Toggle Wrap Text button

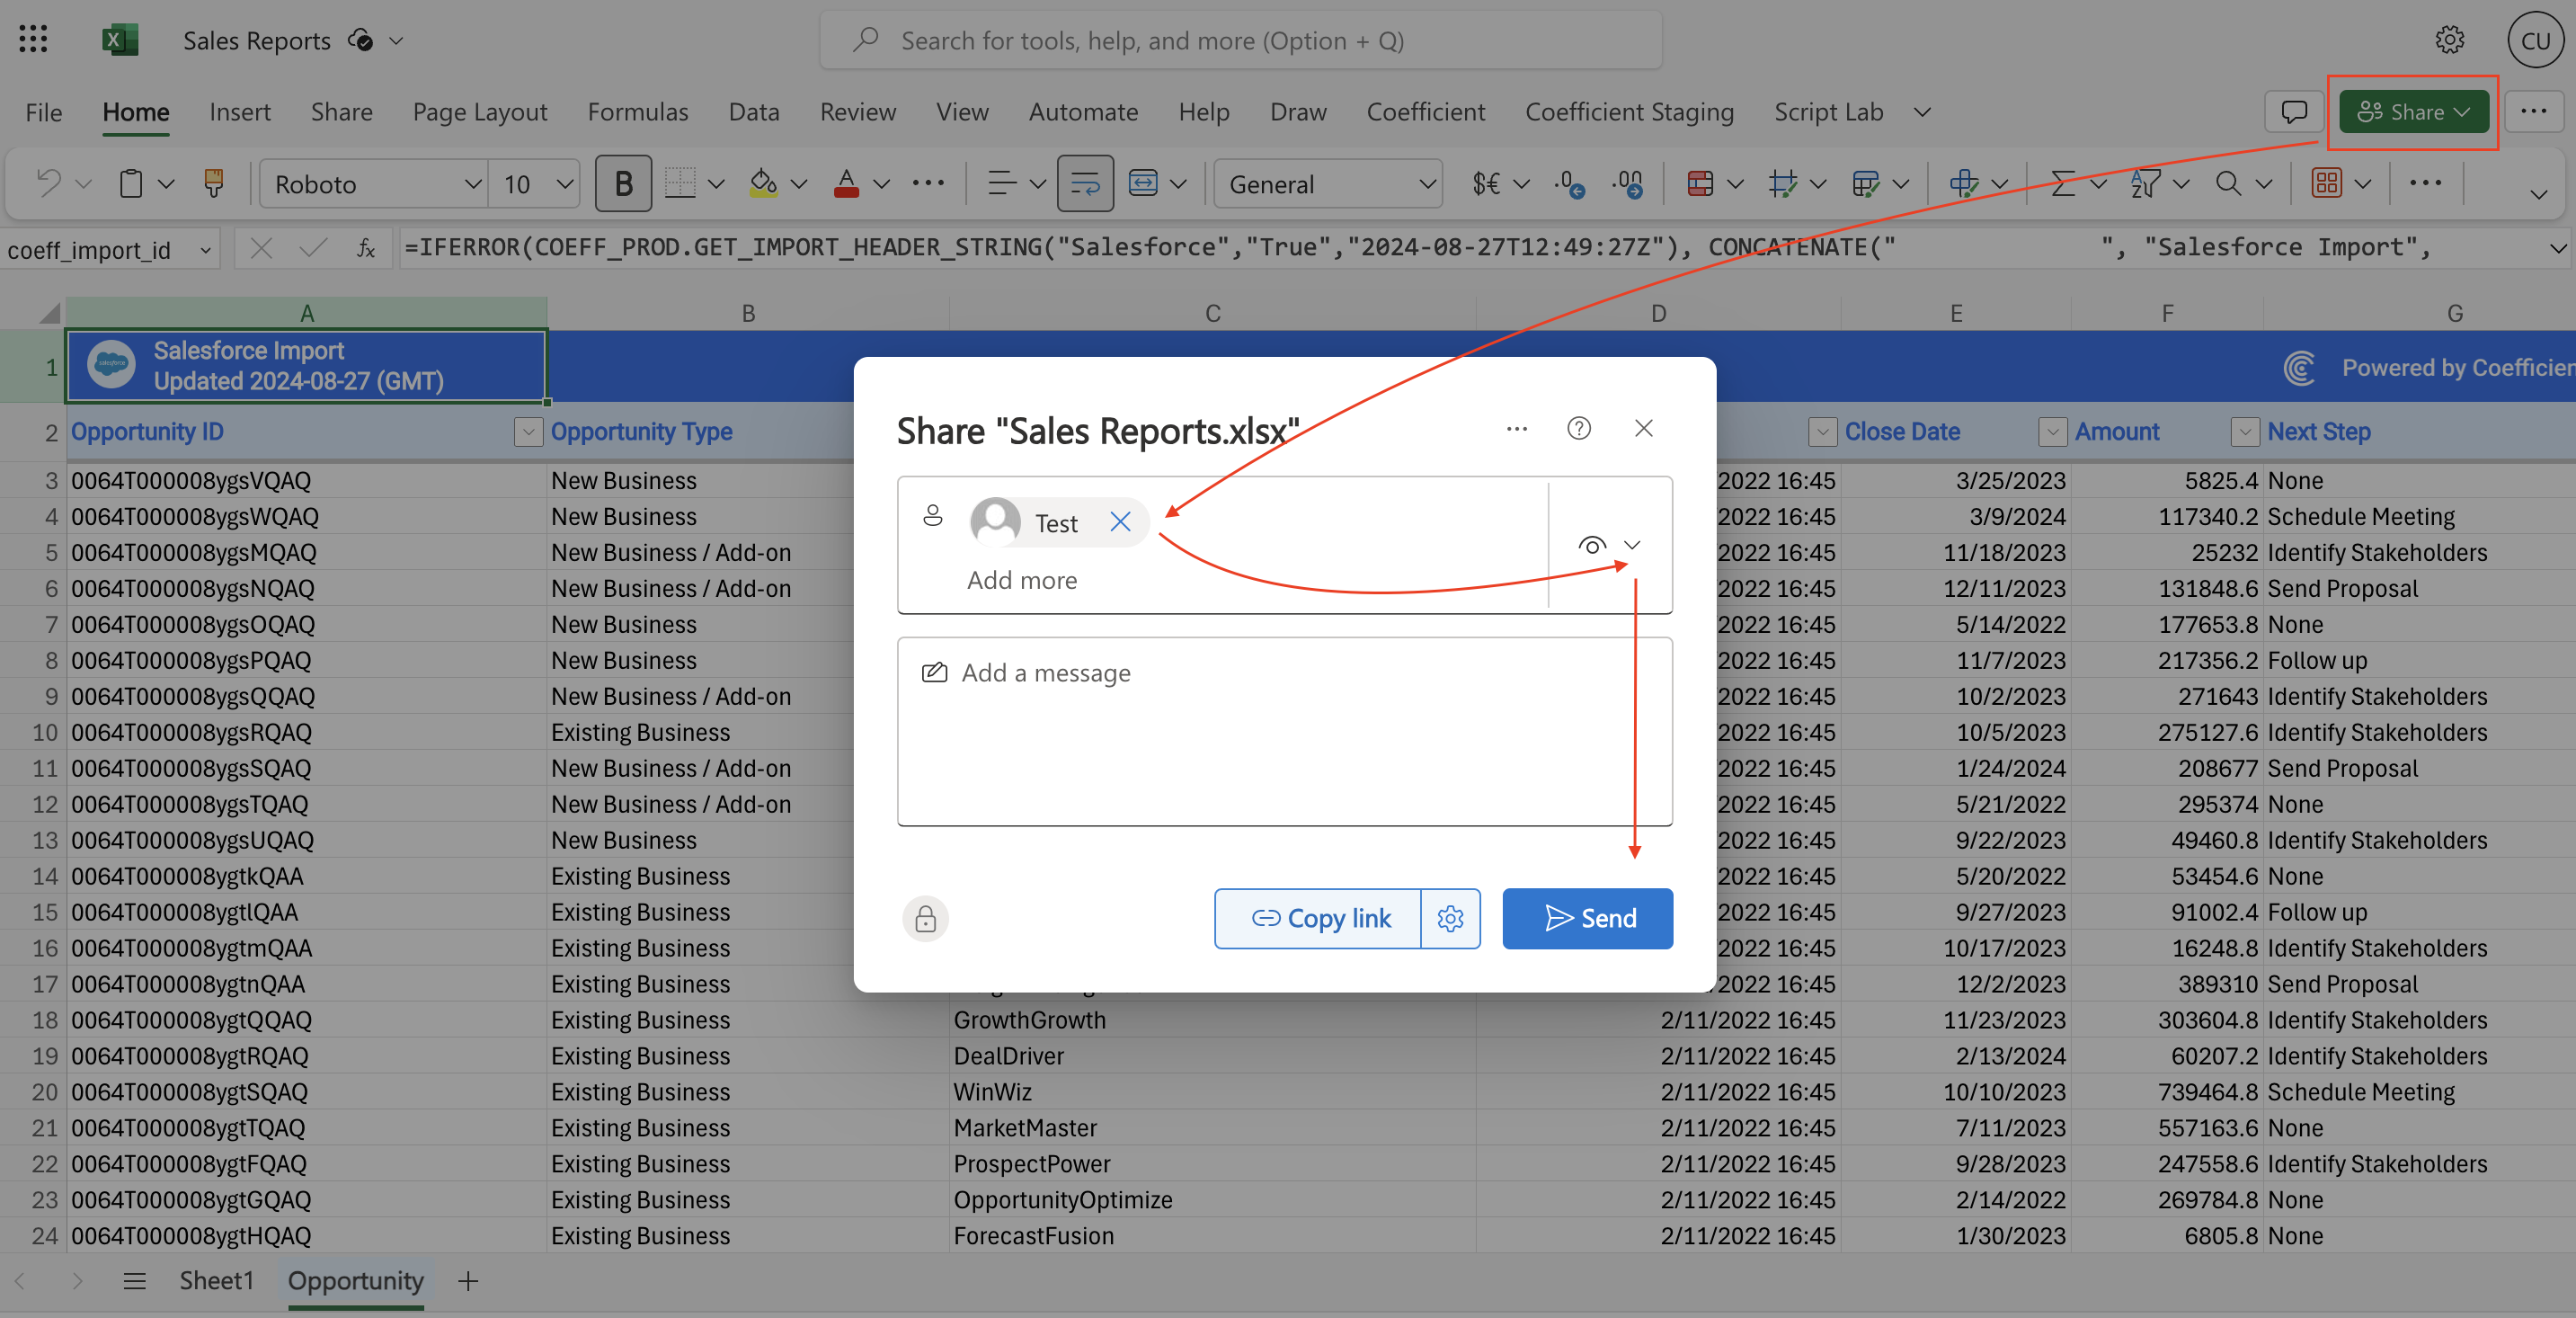pyautogui.click(x=1085, y=183)
